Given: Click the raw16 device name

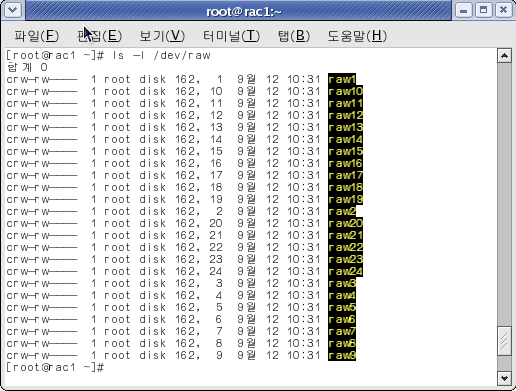Looking at the screenshot, I should coord(345,163).
